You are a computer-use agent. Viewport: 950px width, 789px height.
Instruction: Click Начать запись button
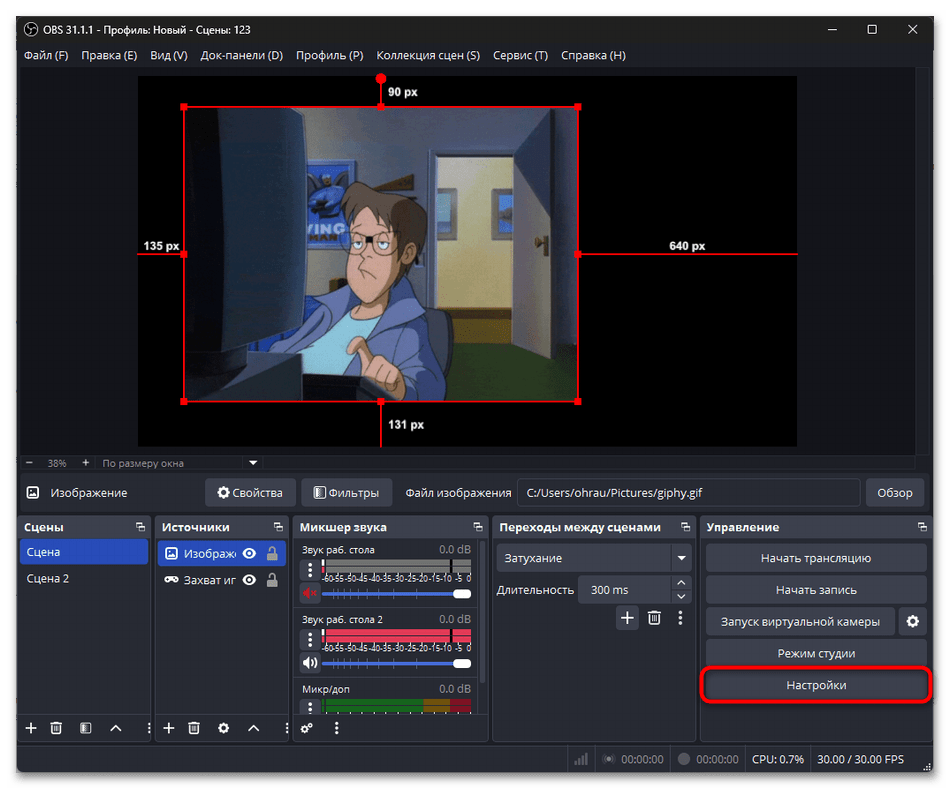pyautogui.click(x=815, y=590)
